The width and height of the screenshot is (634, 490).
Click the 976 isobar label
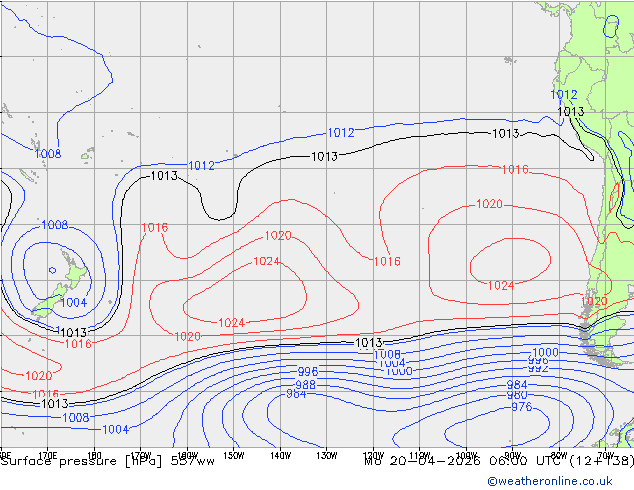[521, 406]
